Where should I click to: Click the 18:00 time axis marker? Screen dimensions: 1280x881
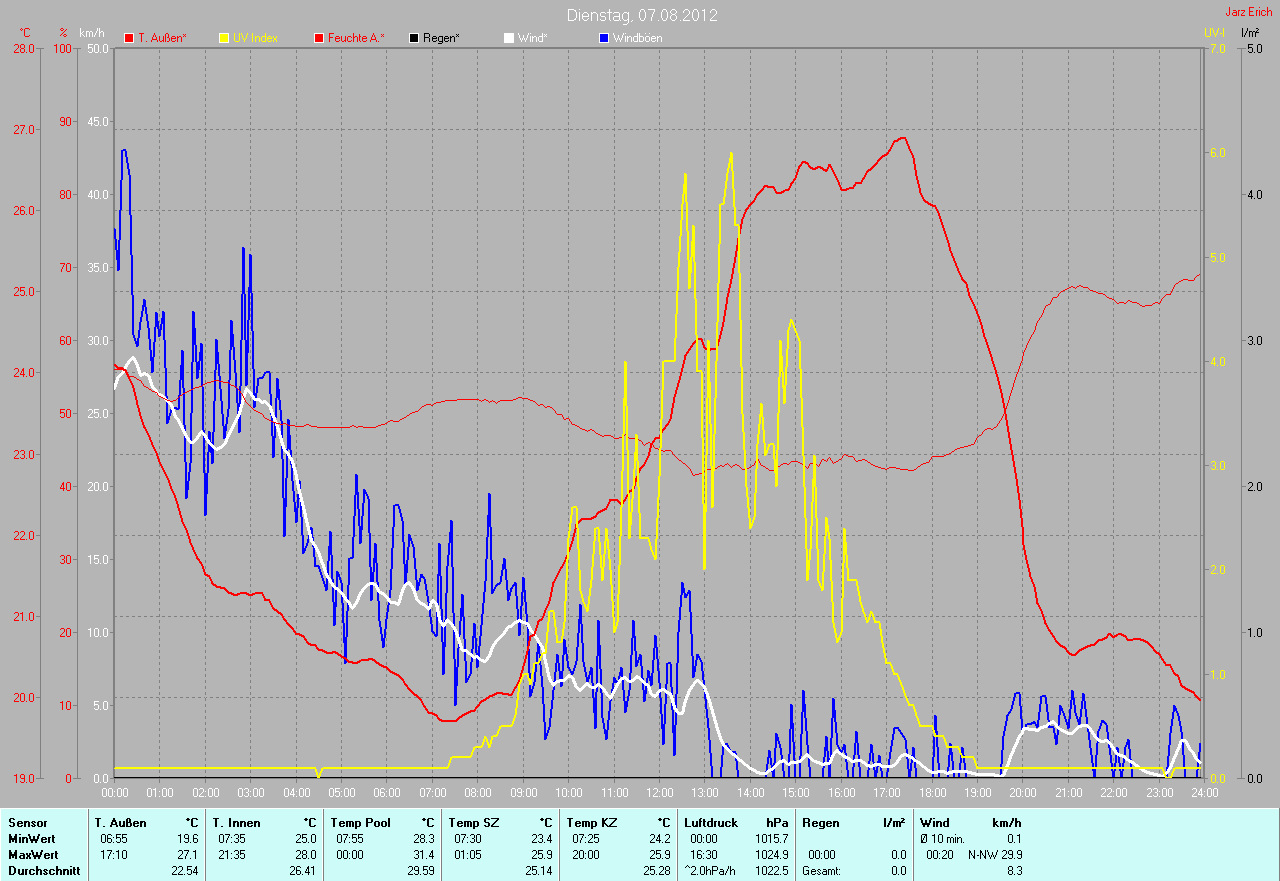point(932,793)
